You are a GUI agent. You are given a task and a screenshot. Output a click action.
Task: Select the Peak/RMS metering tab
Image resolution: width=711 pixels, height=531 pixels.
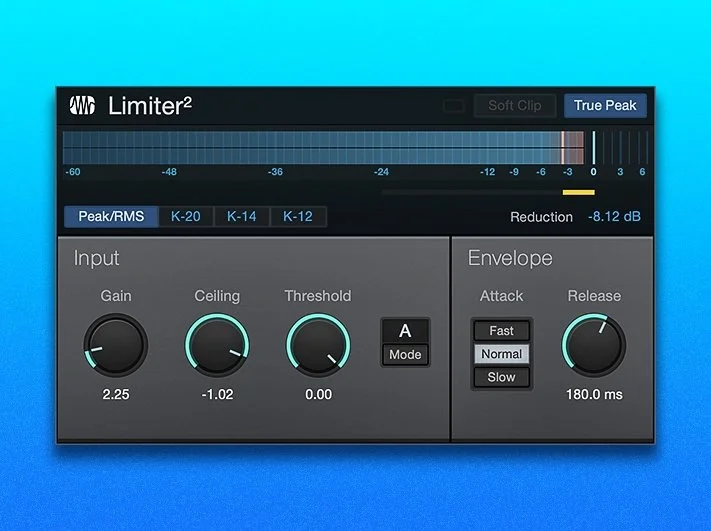(x=111, y=216)
